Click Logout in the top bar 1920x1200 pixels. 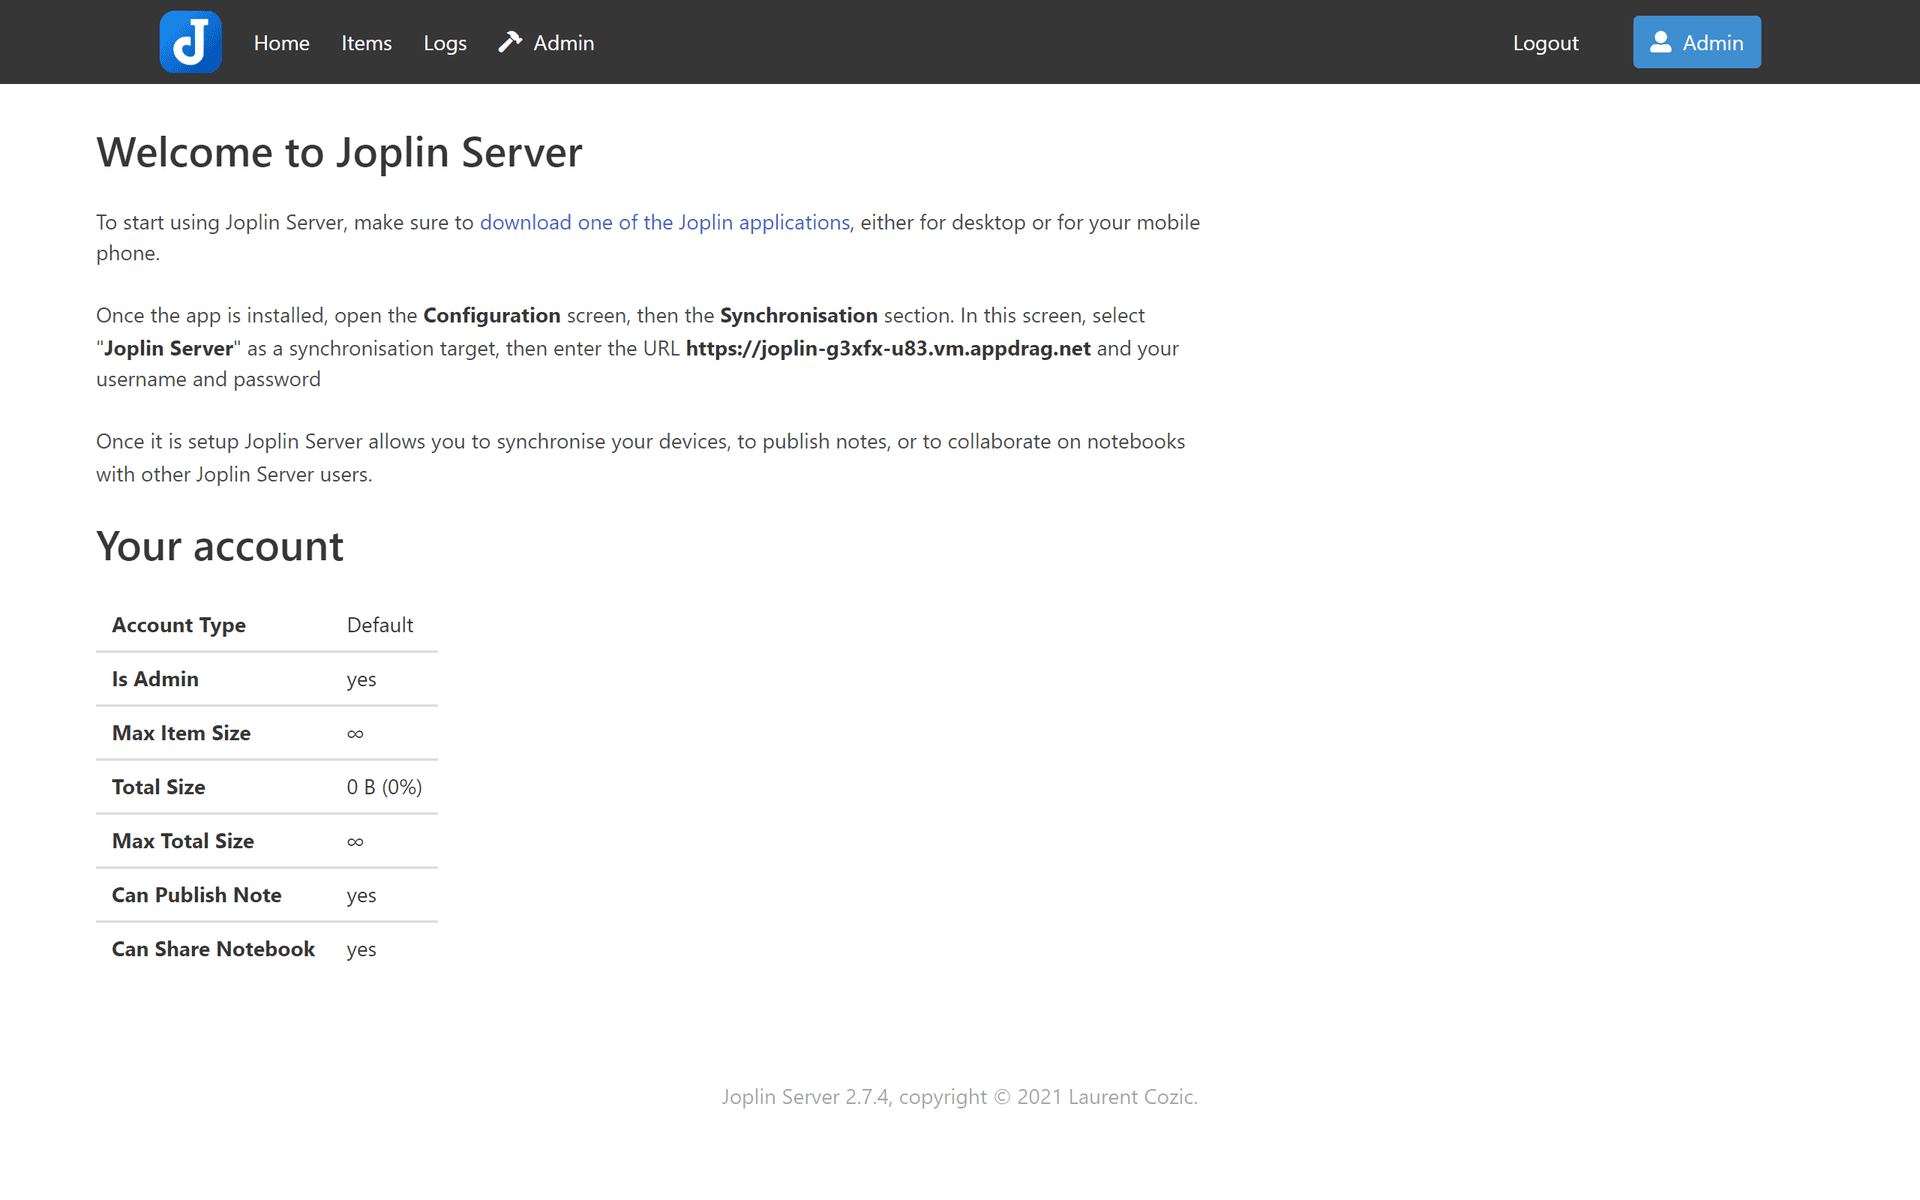click(x=1545, y=43)
